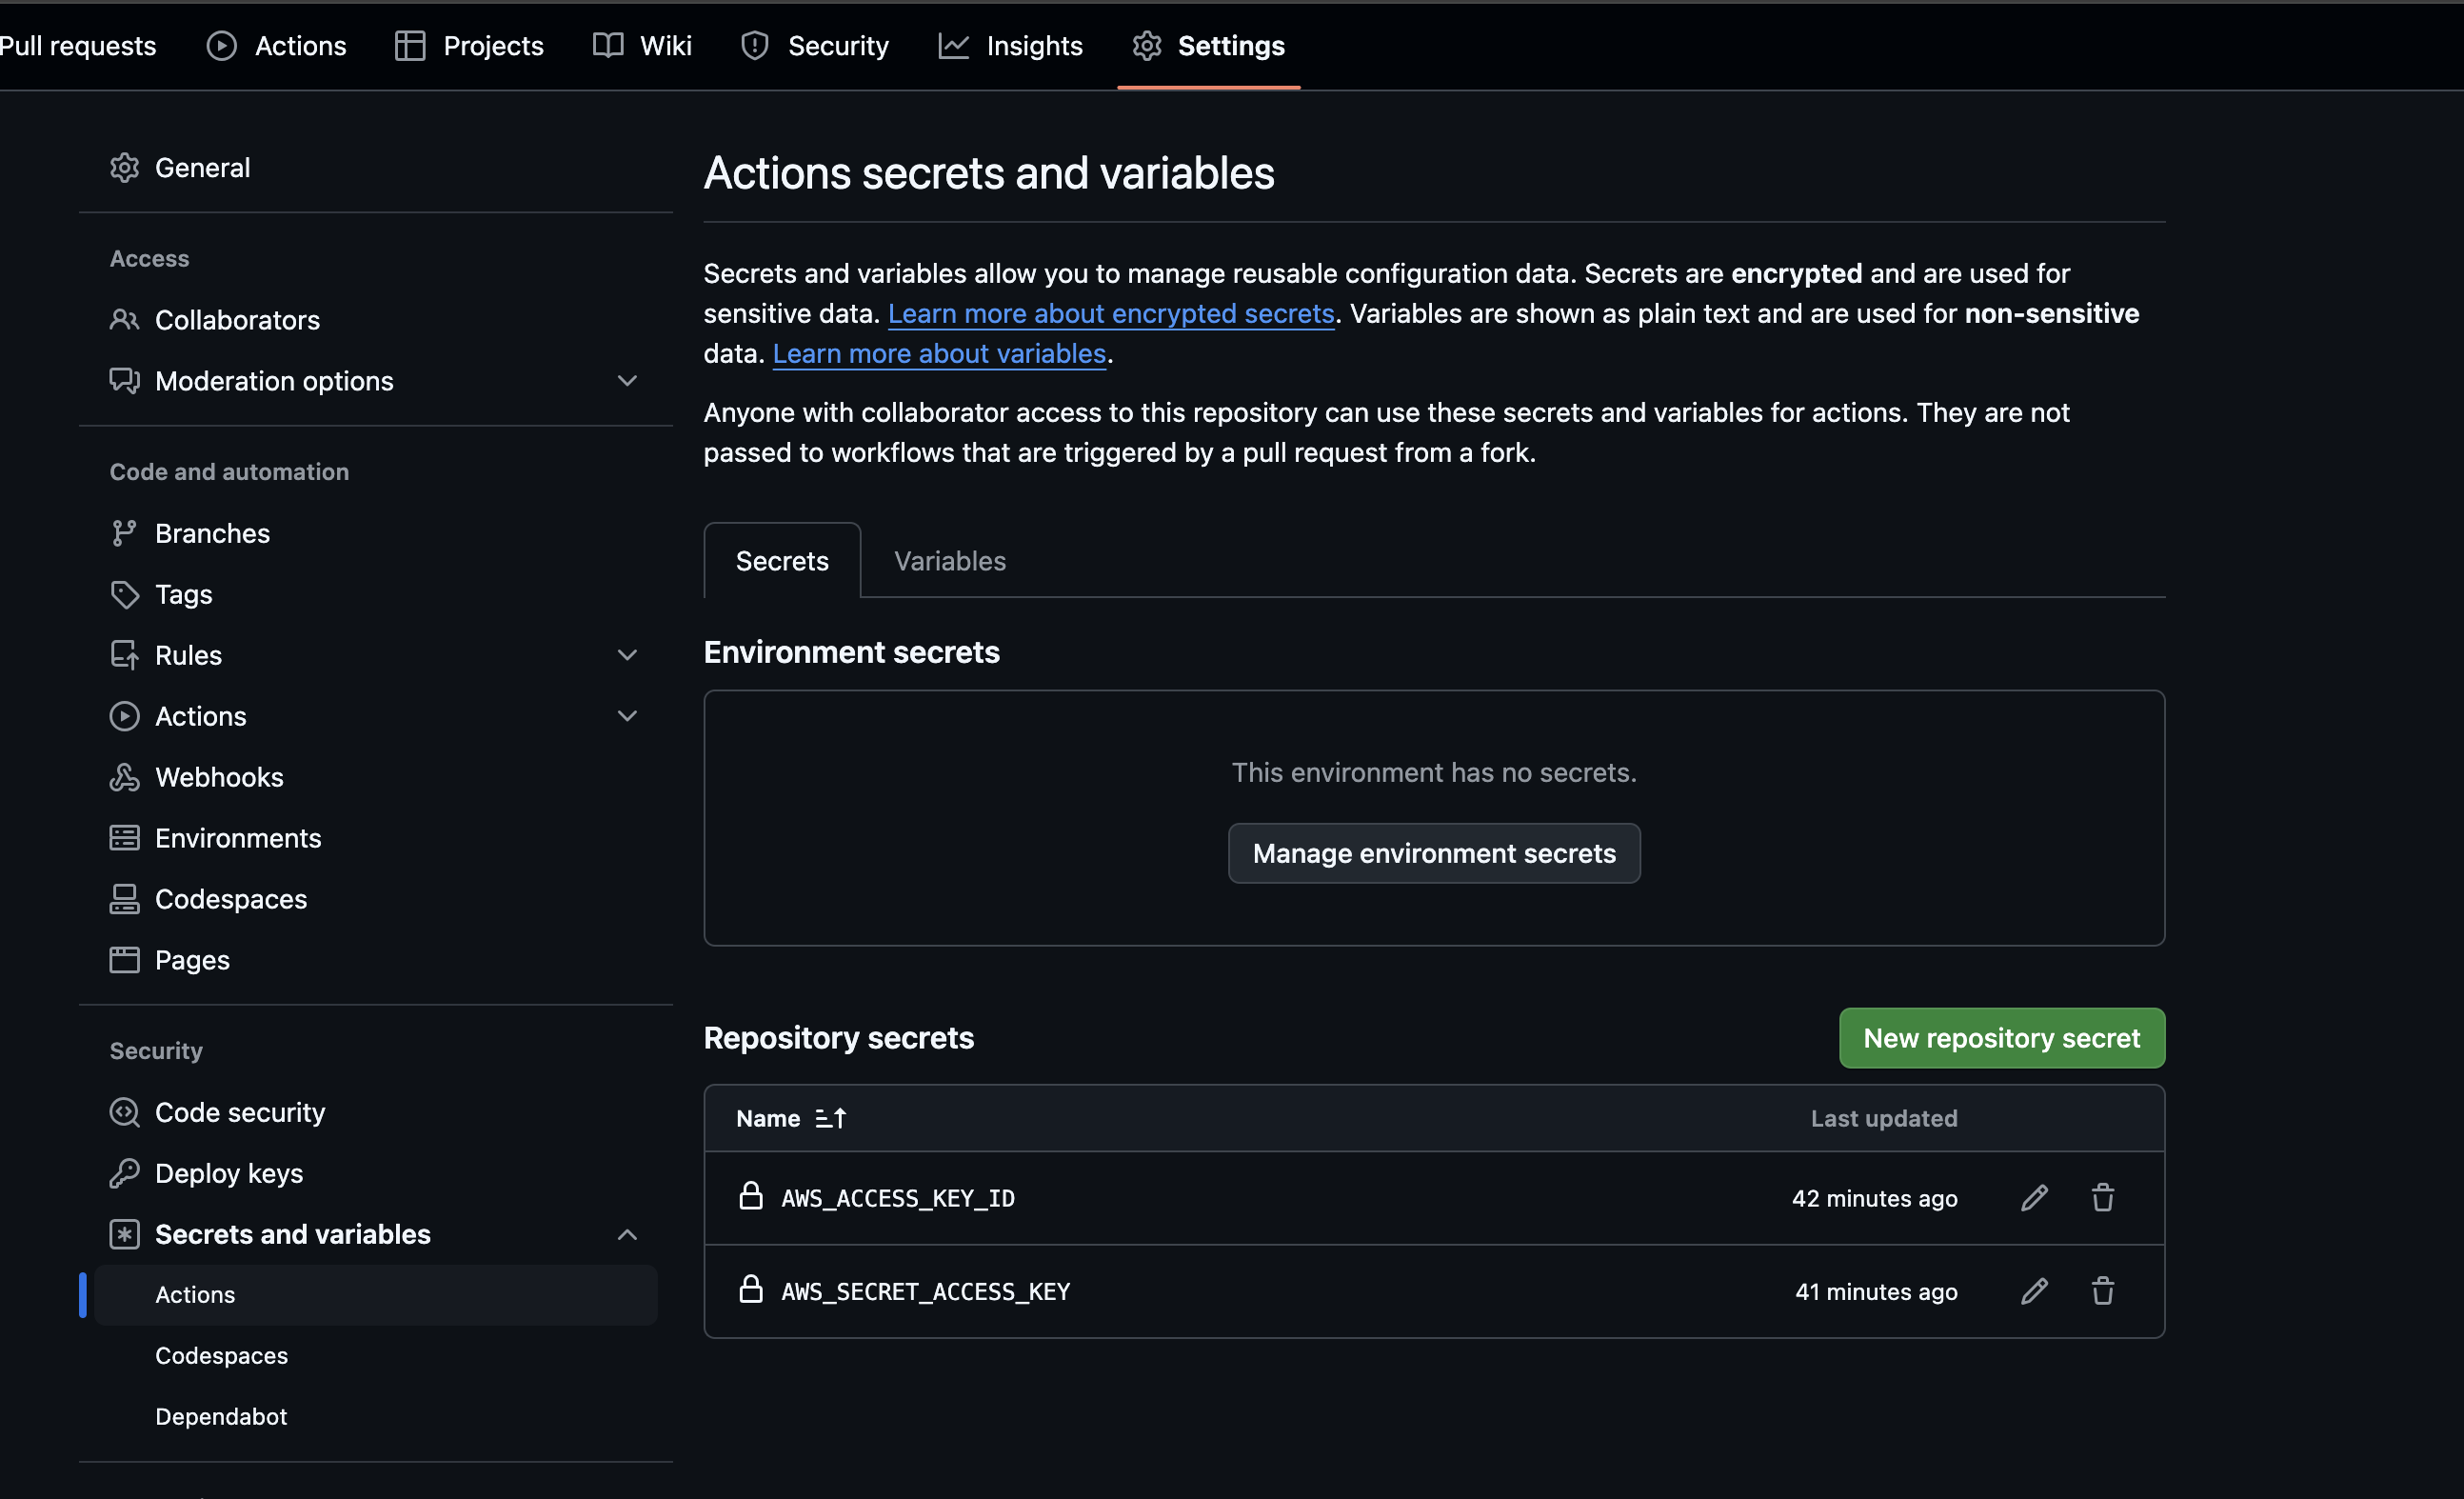The width and height of the screenshot is (2464, 1499).
Task: Click the AWS_SECRET_ACCESS_KEY secret name
Action: point(925,1291)
